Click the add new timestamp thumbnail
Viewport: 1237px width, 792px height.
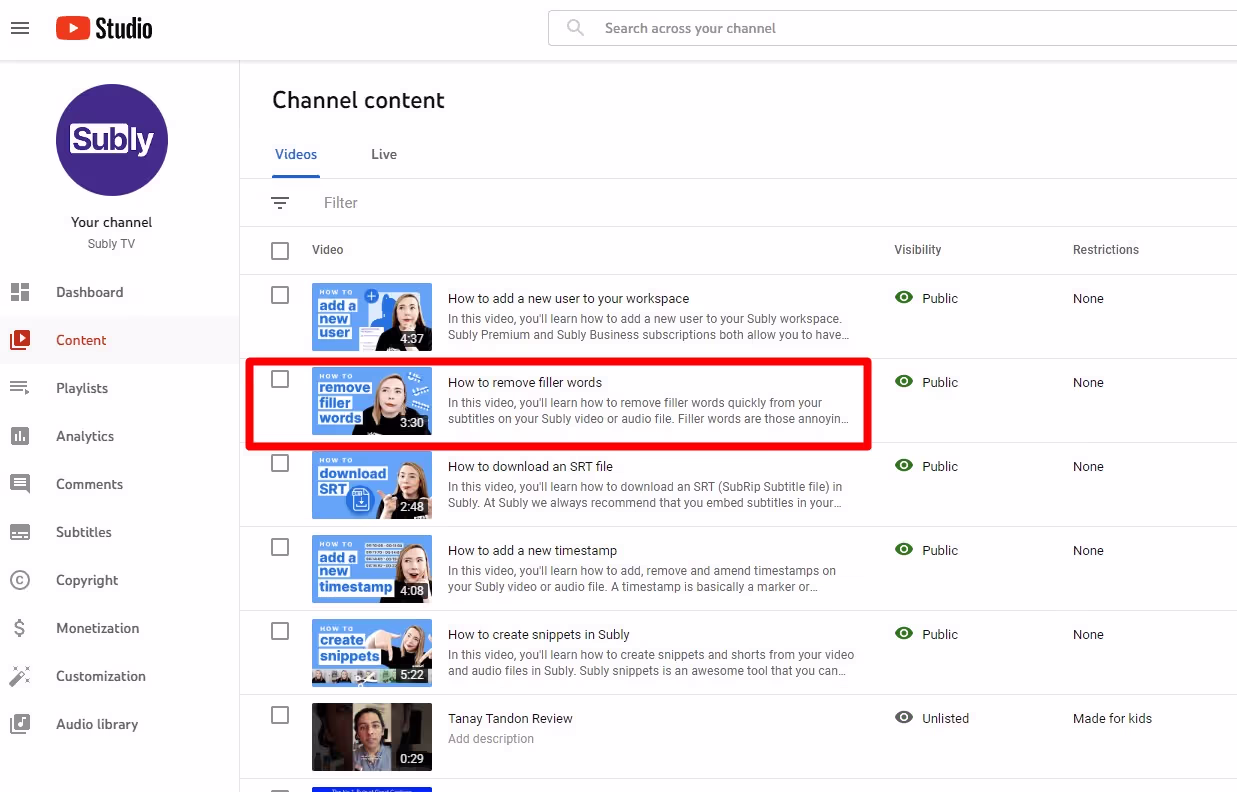point(372,569)
